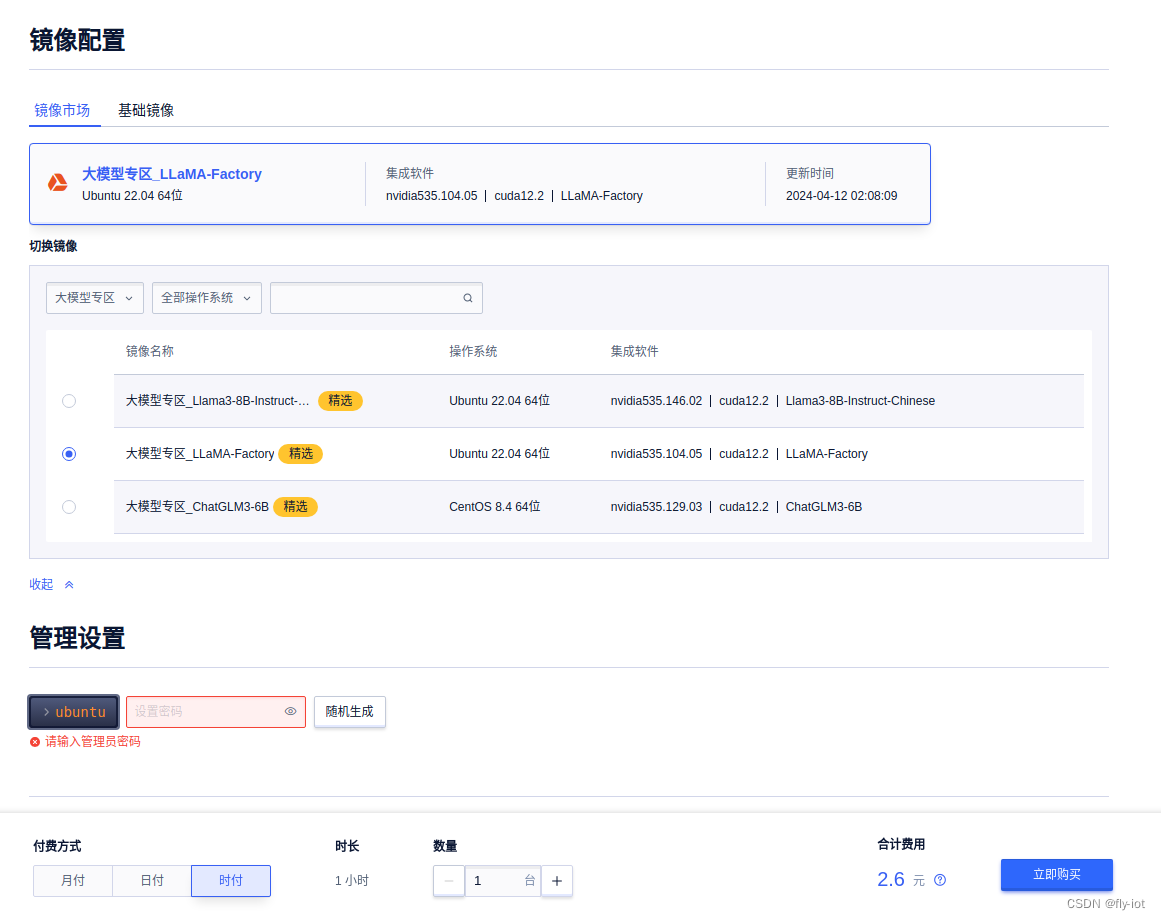The image size is (1161, 920).
Task: Select the LLaMA-Factory image radio button
Action: [68, 453]
